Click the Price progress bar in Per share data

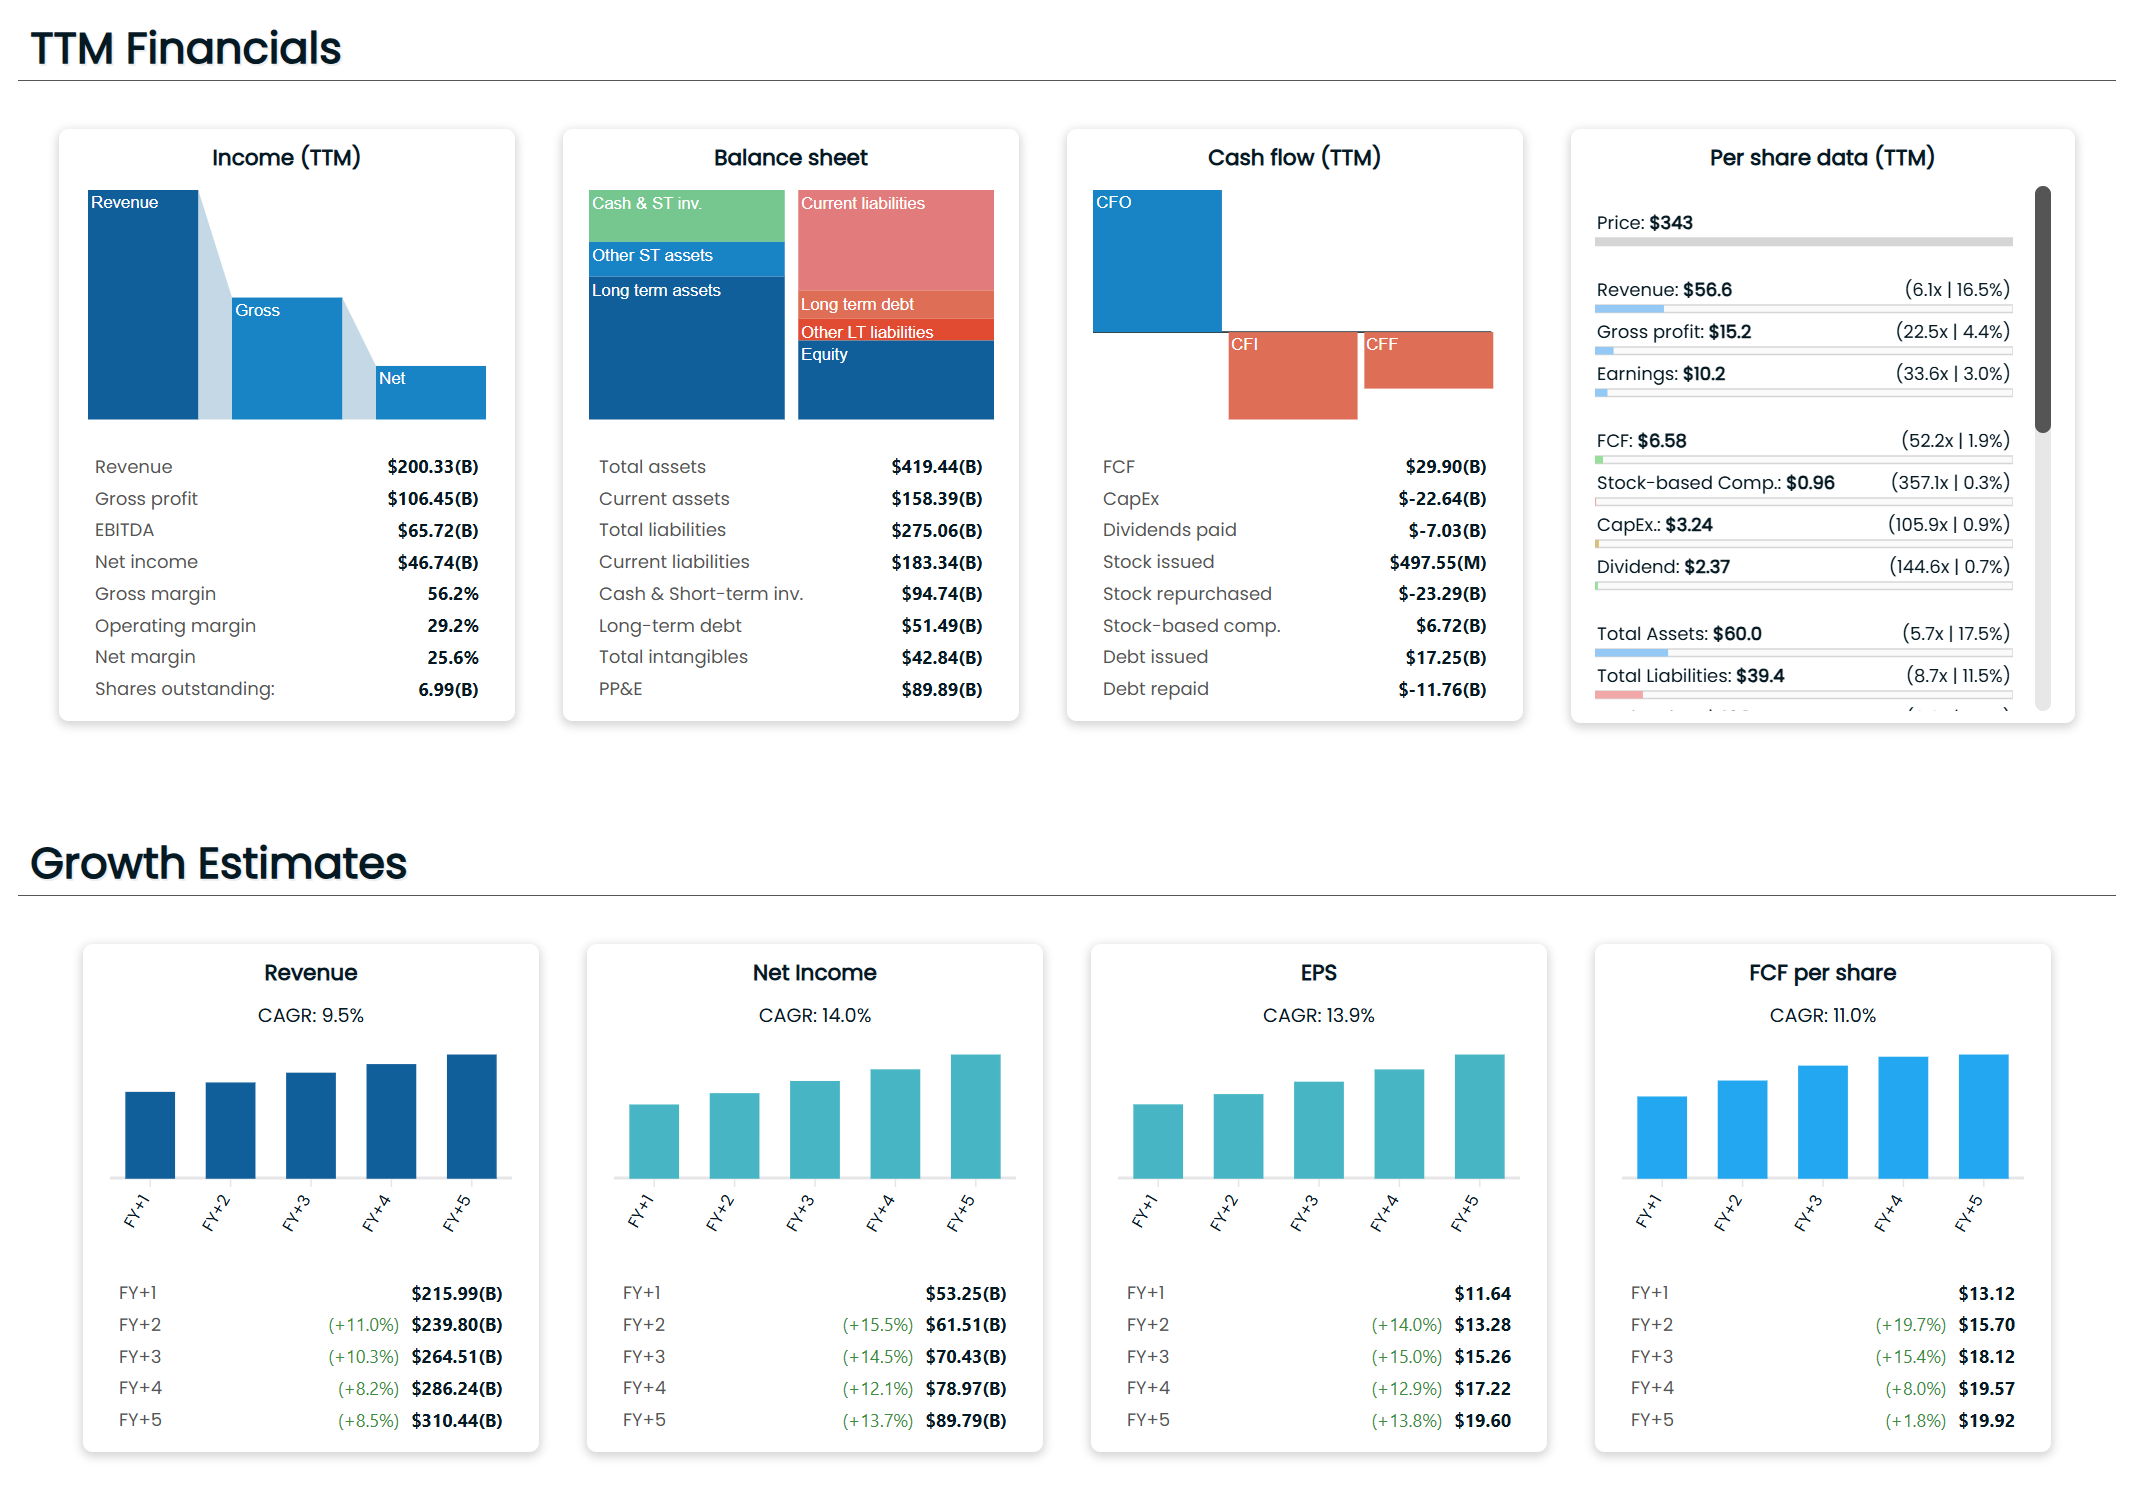tap(1803, 242)
